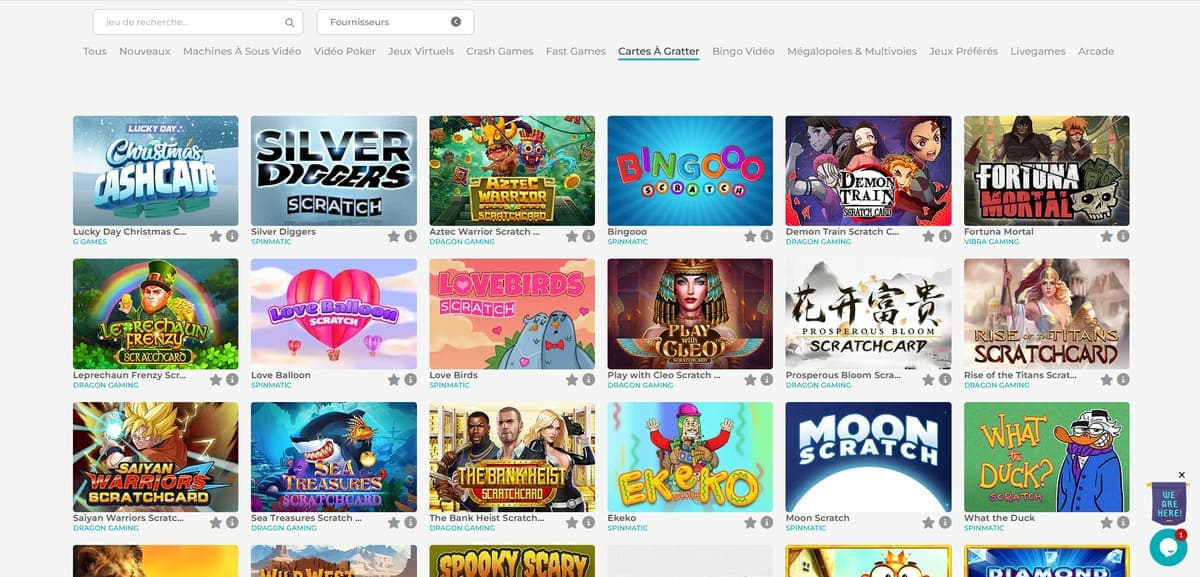Click G GAMES provider label
The height and width of the screenshot is (577, 1200).
[x=90, y=242]
